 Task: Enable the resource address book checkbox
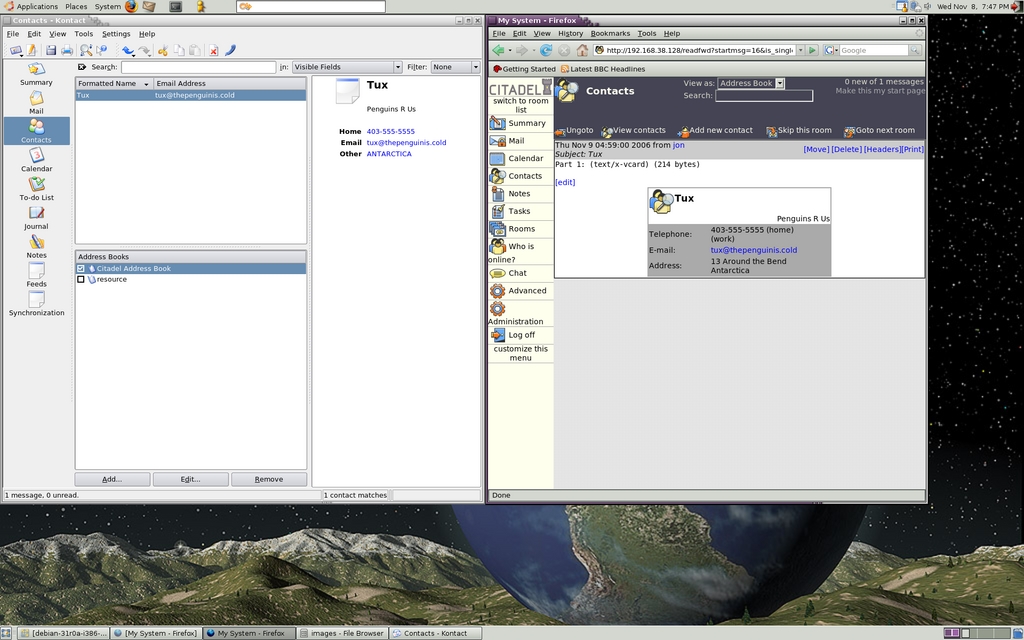pos(81,279)
